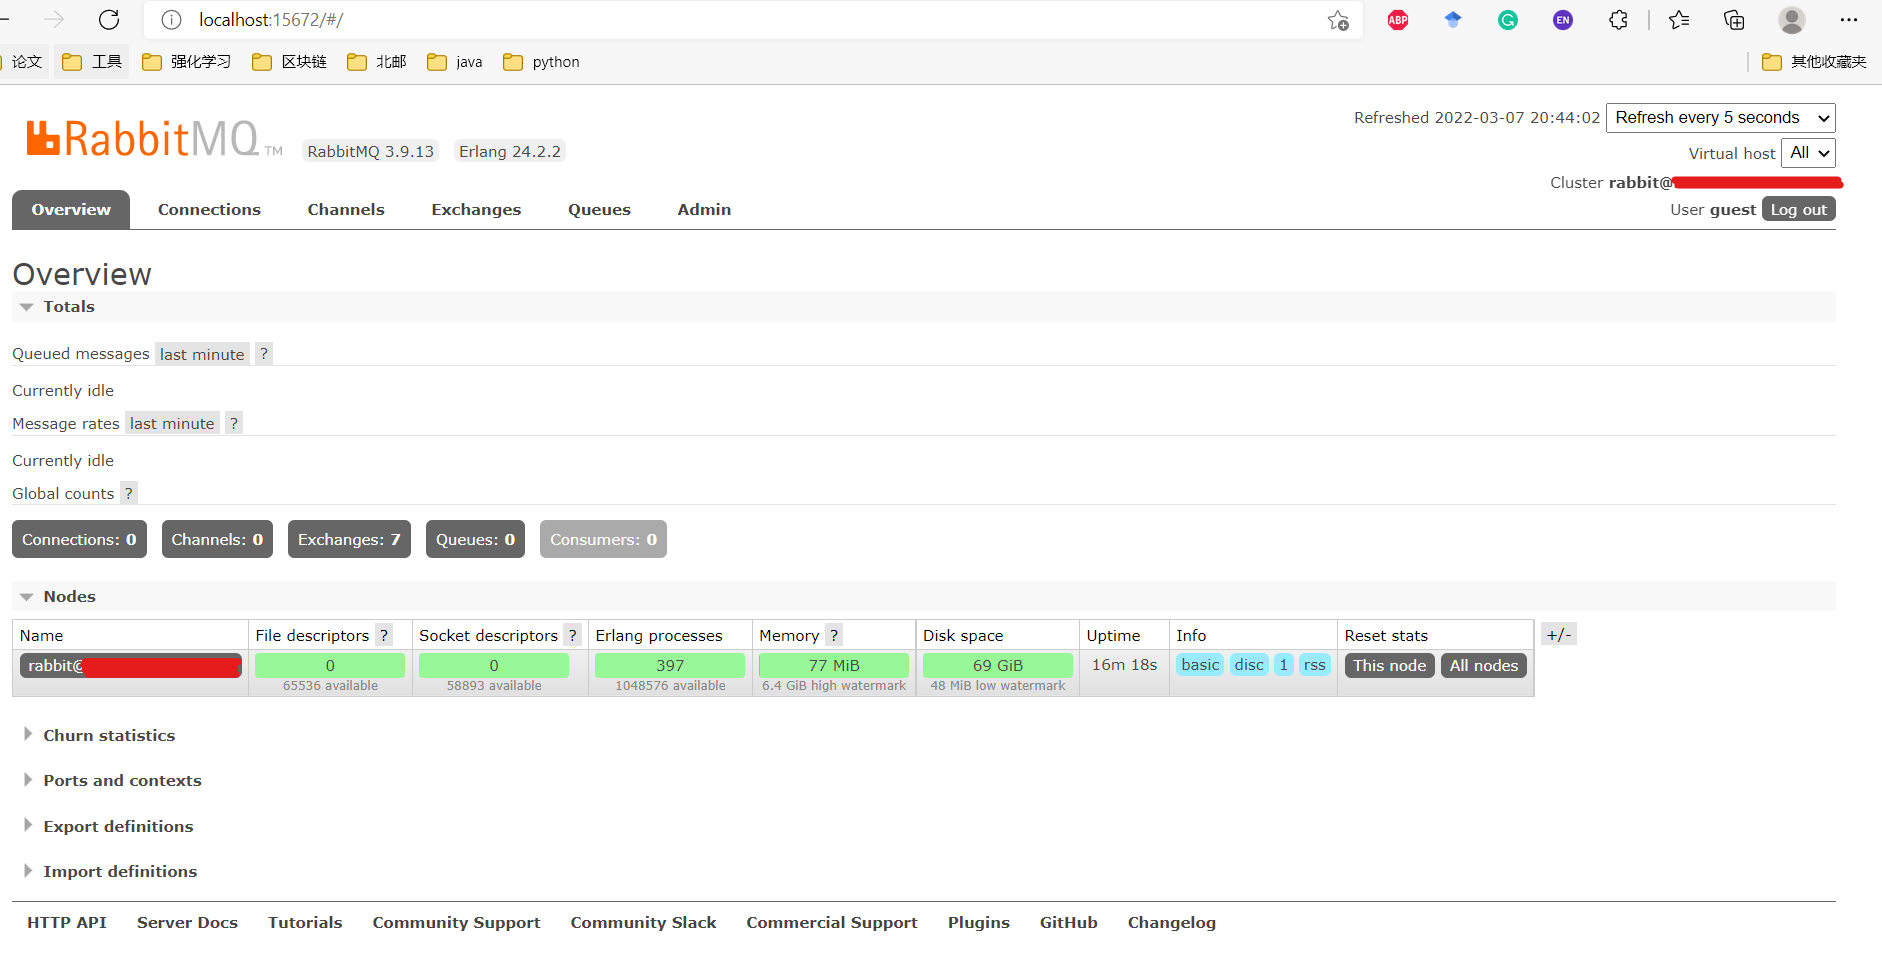Viewport: 1882px width, 957px height.
Task: Open the Refresh every 5 seconds dropdown
Action: coord(1721,118)
